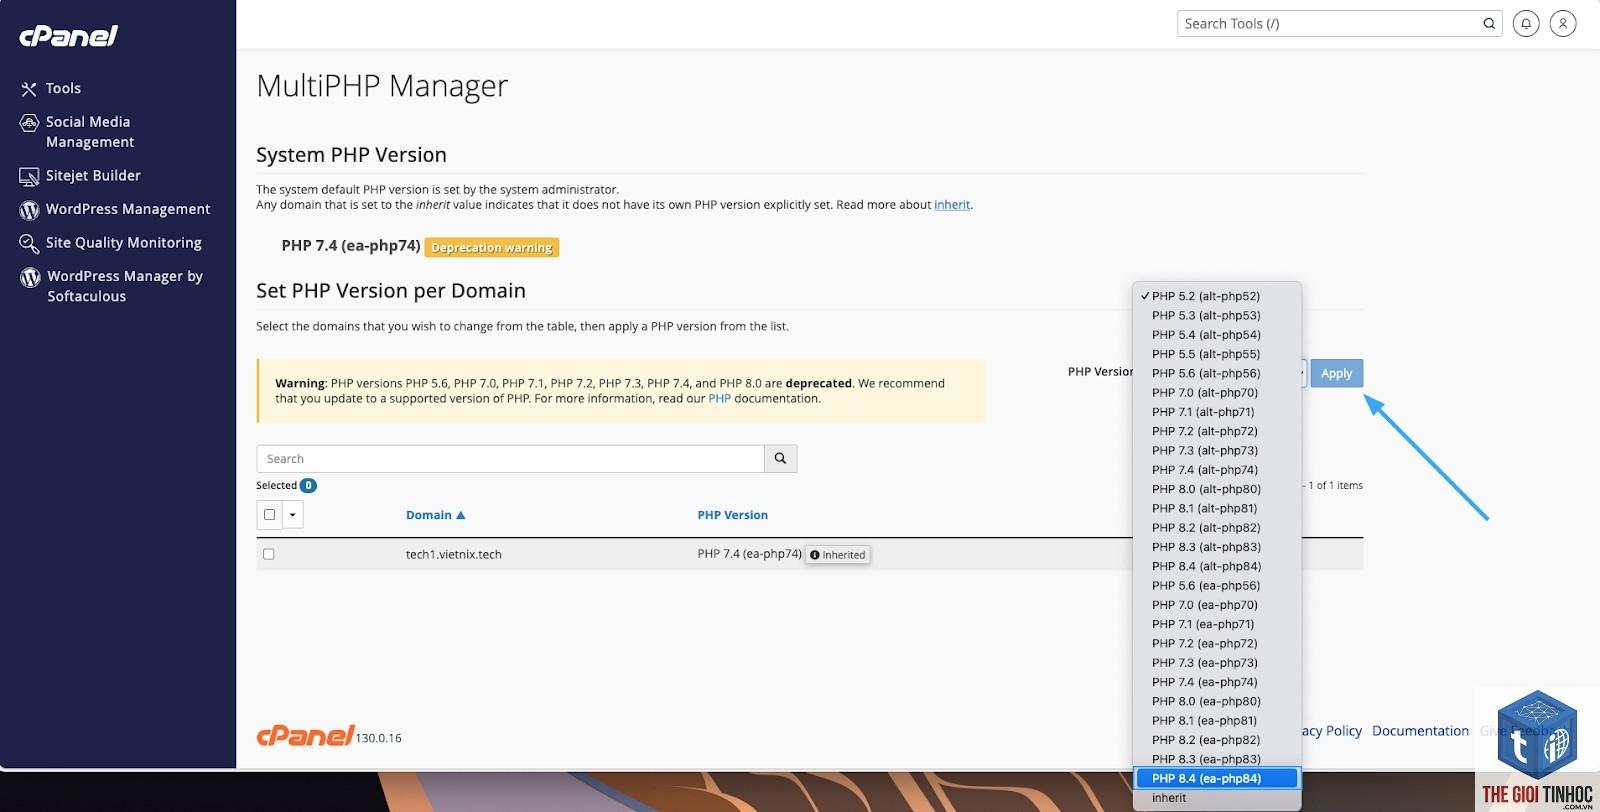Choose PHP 7.0 (ea-php70) option
This screenshot has height=812, width=1600.
tap(1217, 605)
